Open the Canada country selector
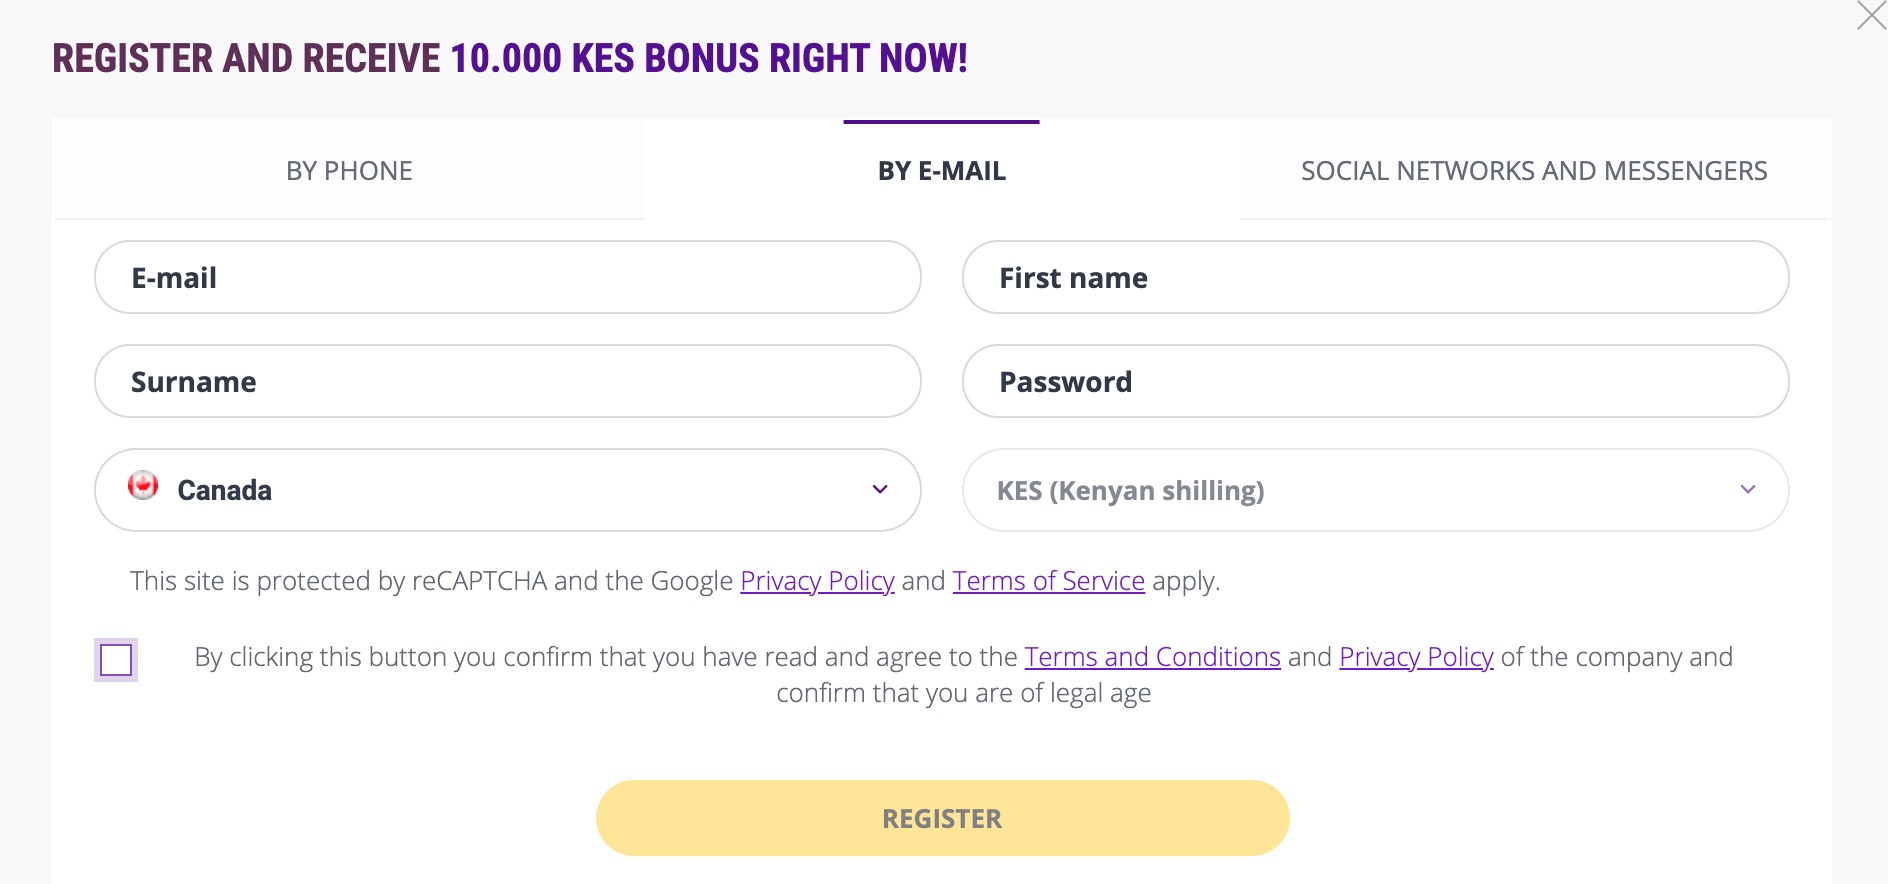Screen dimensions: 1888x884 tap(508, 490)
